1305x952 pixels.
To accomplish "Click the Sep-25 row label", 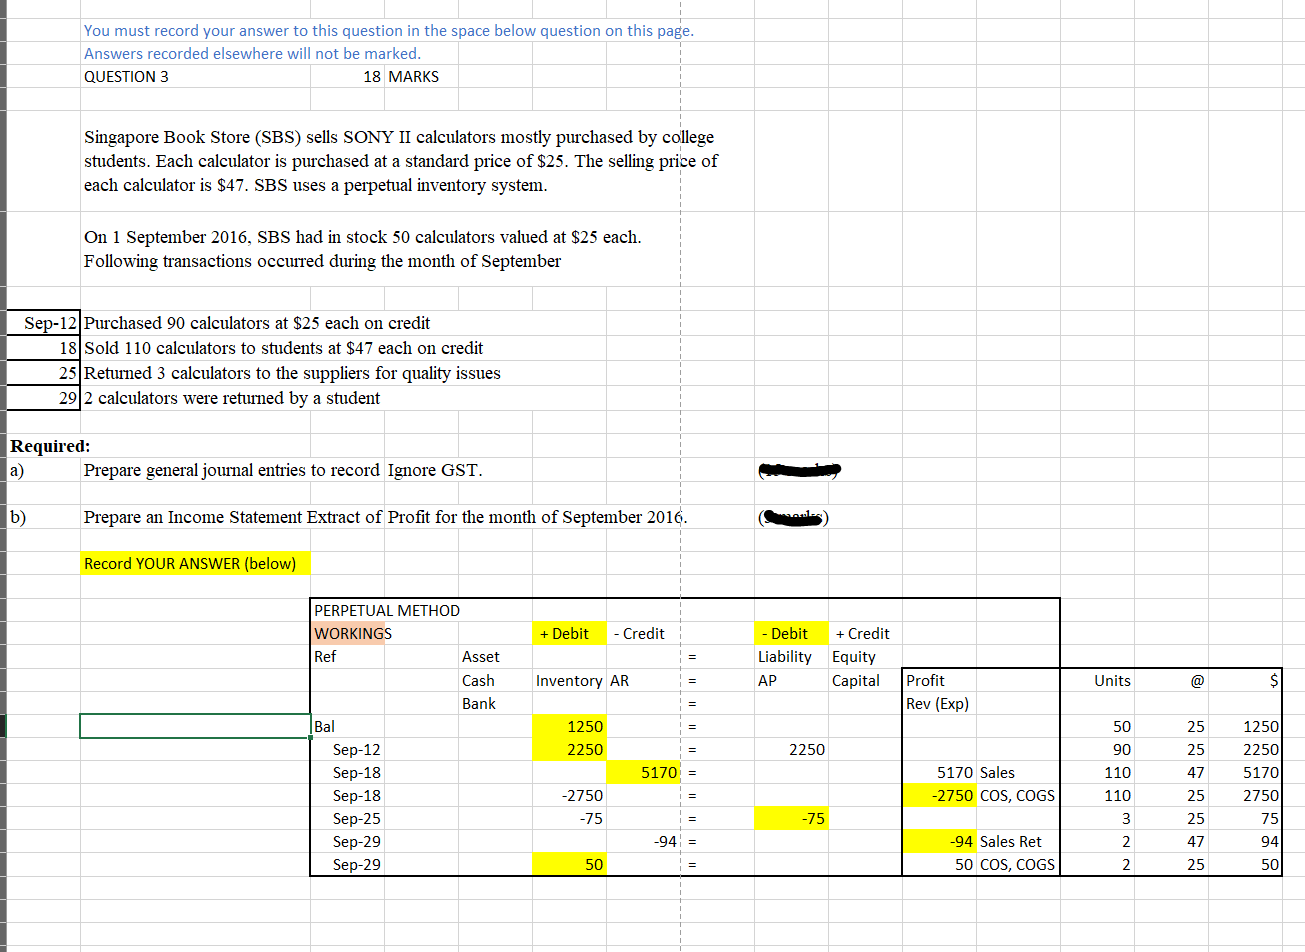I will click(357, 819).
